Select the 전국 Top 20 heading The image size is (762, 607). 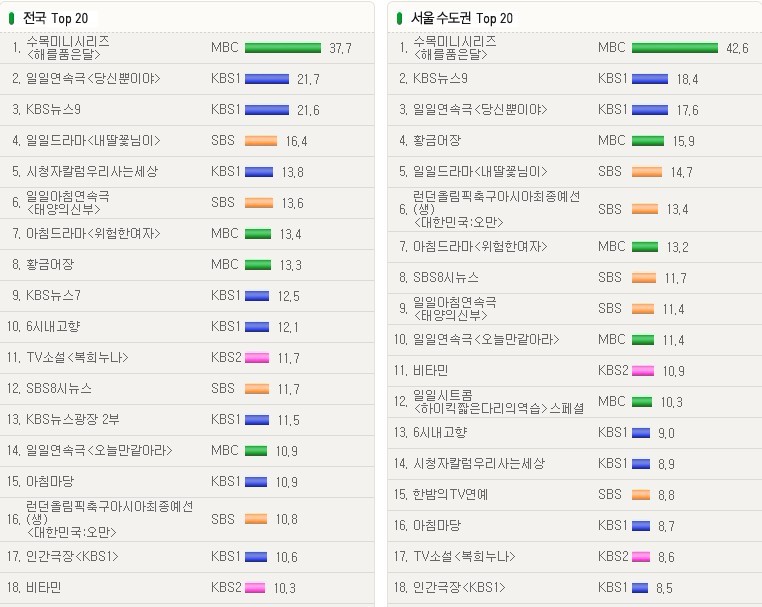pos(55,18)
